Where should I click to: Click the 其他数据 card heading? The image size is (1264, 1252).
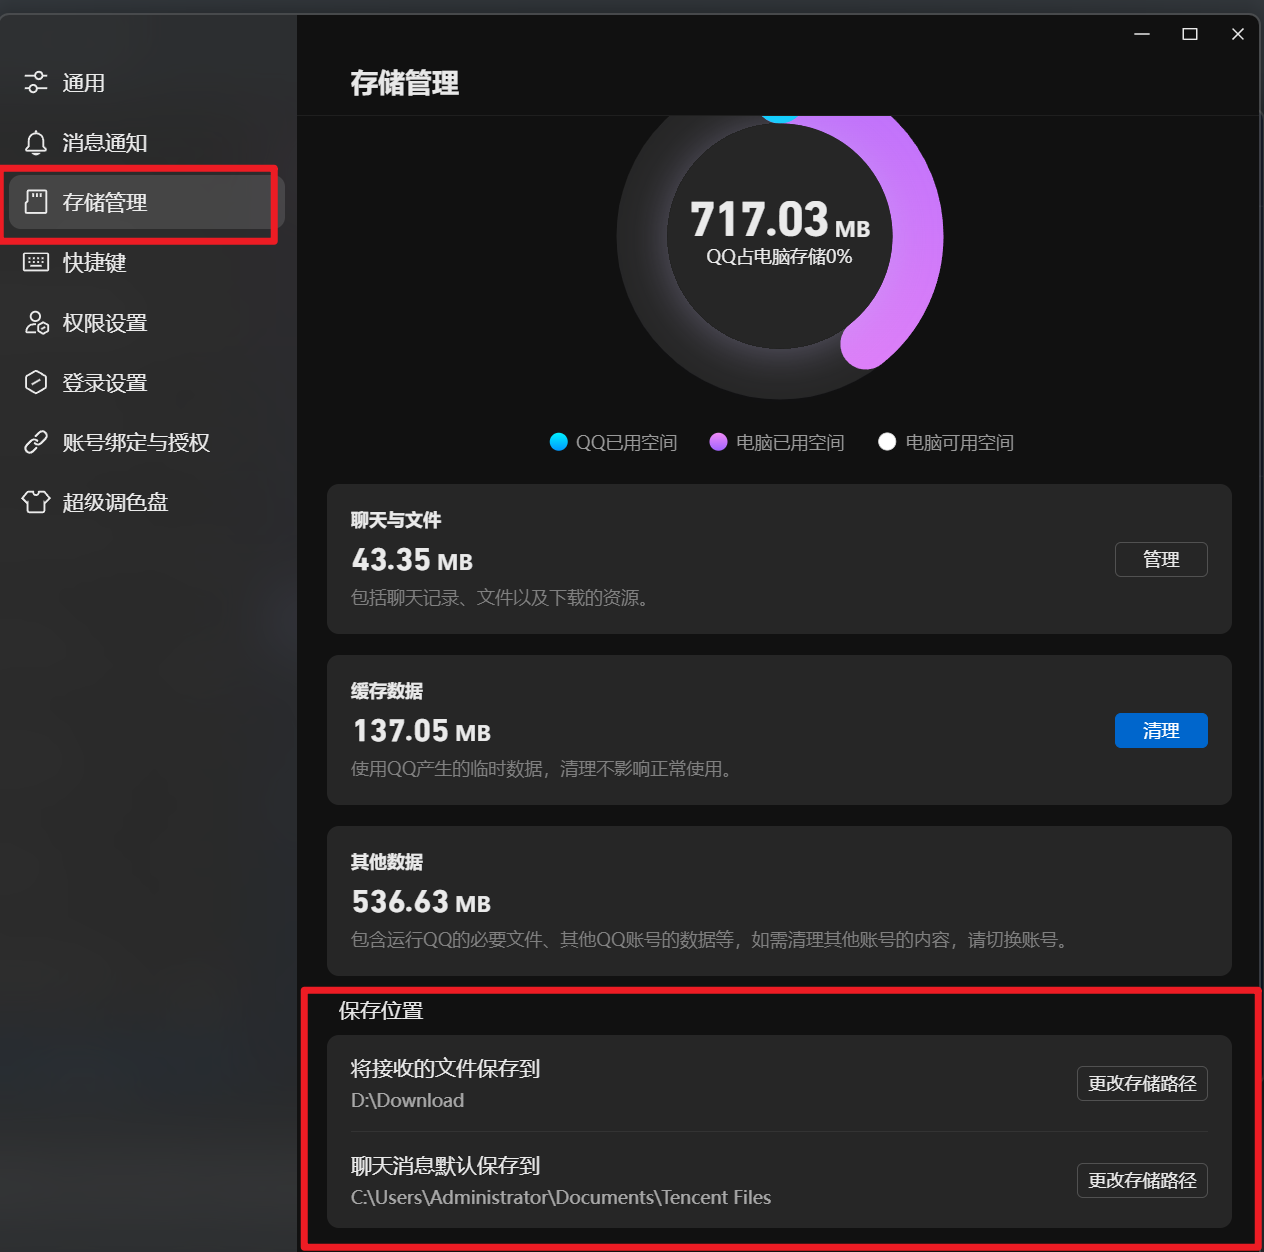coord(387,862)
